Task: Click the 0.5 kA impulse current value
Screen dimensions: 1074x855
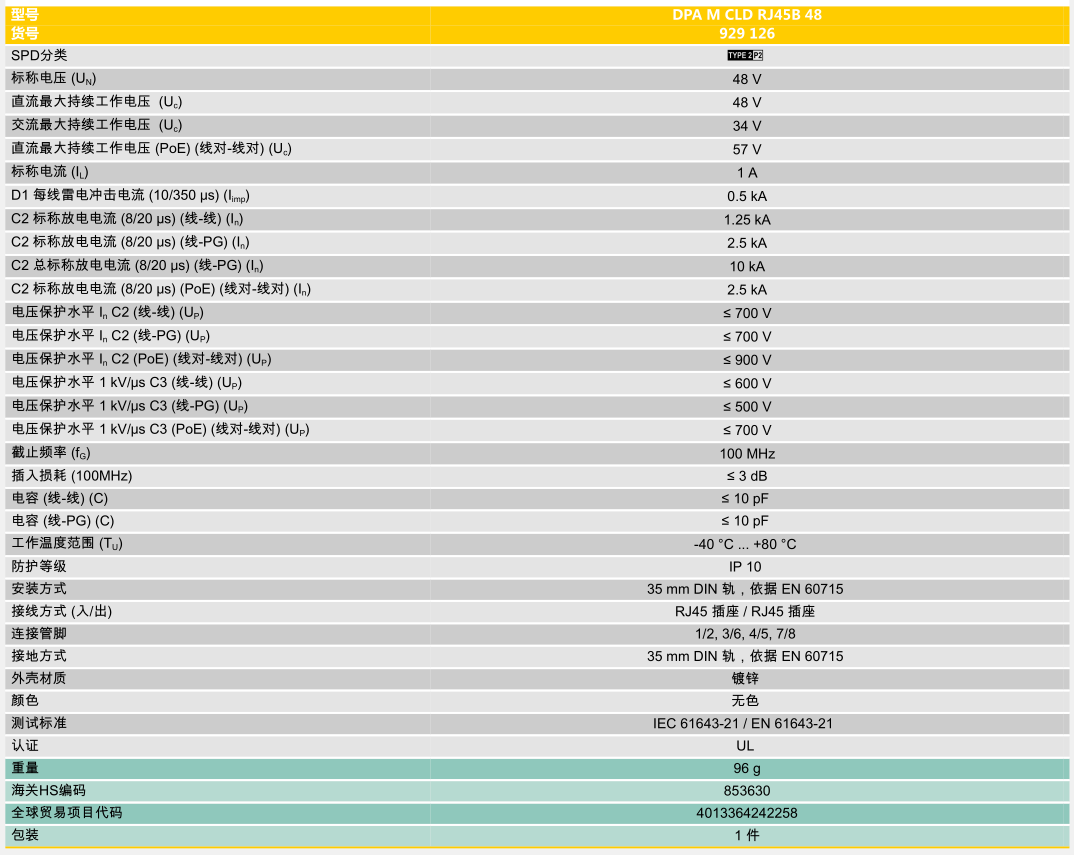Action: [746, 196]
